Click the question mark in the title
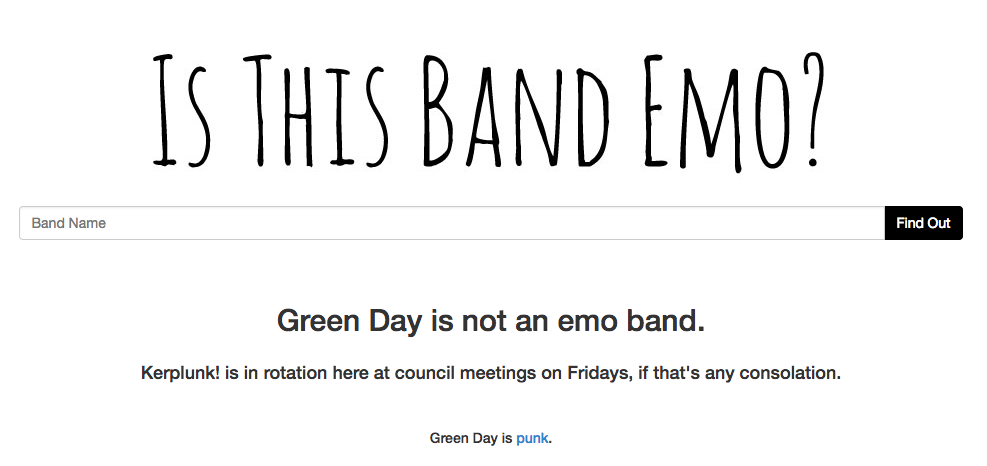 coord(812,110)
